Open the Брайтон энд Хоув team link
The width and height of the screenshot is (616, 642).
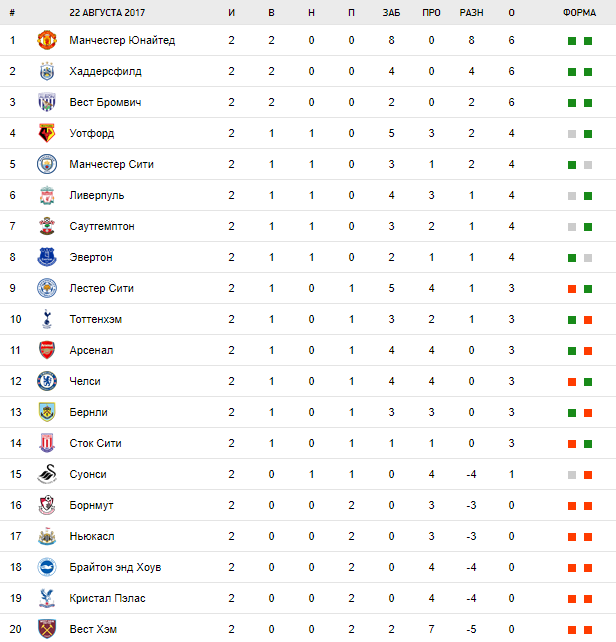click(x=115, y=567)
